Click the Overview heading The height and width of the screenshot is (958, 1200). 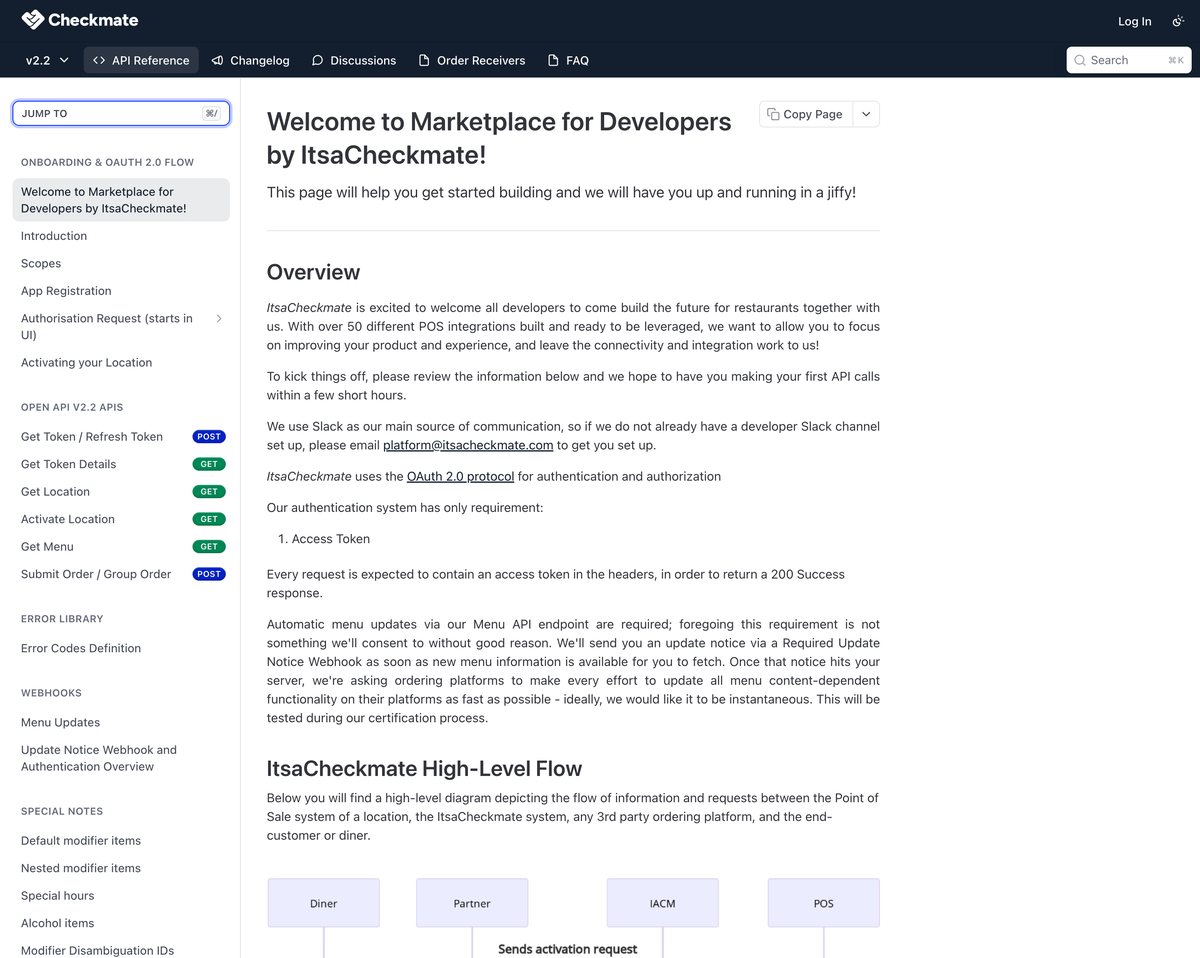[313, 272]
